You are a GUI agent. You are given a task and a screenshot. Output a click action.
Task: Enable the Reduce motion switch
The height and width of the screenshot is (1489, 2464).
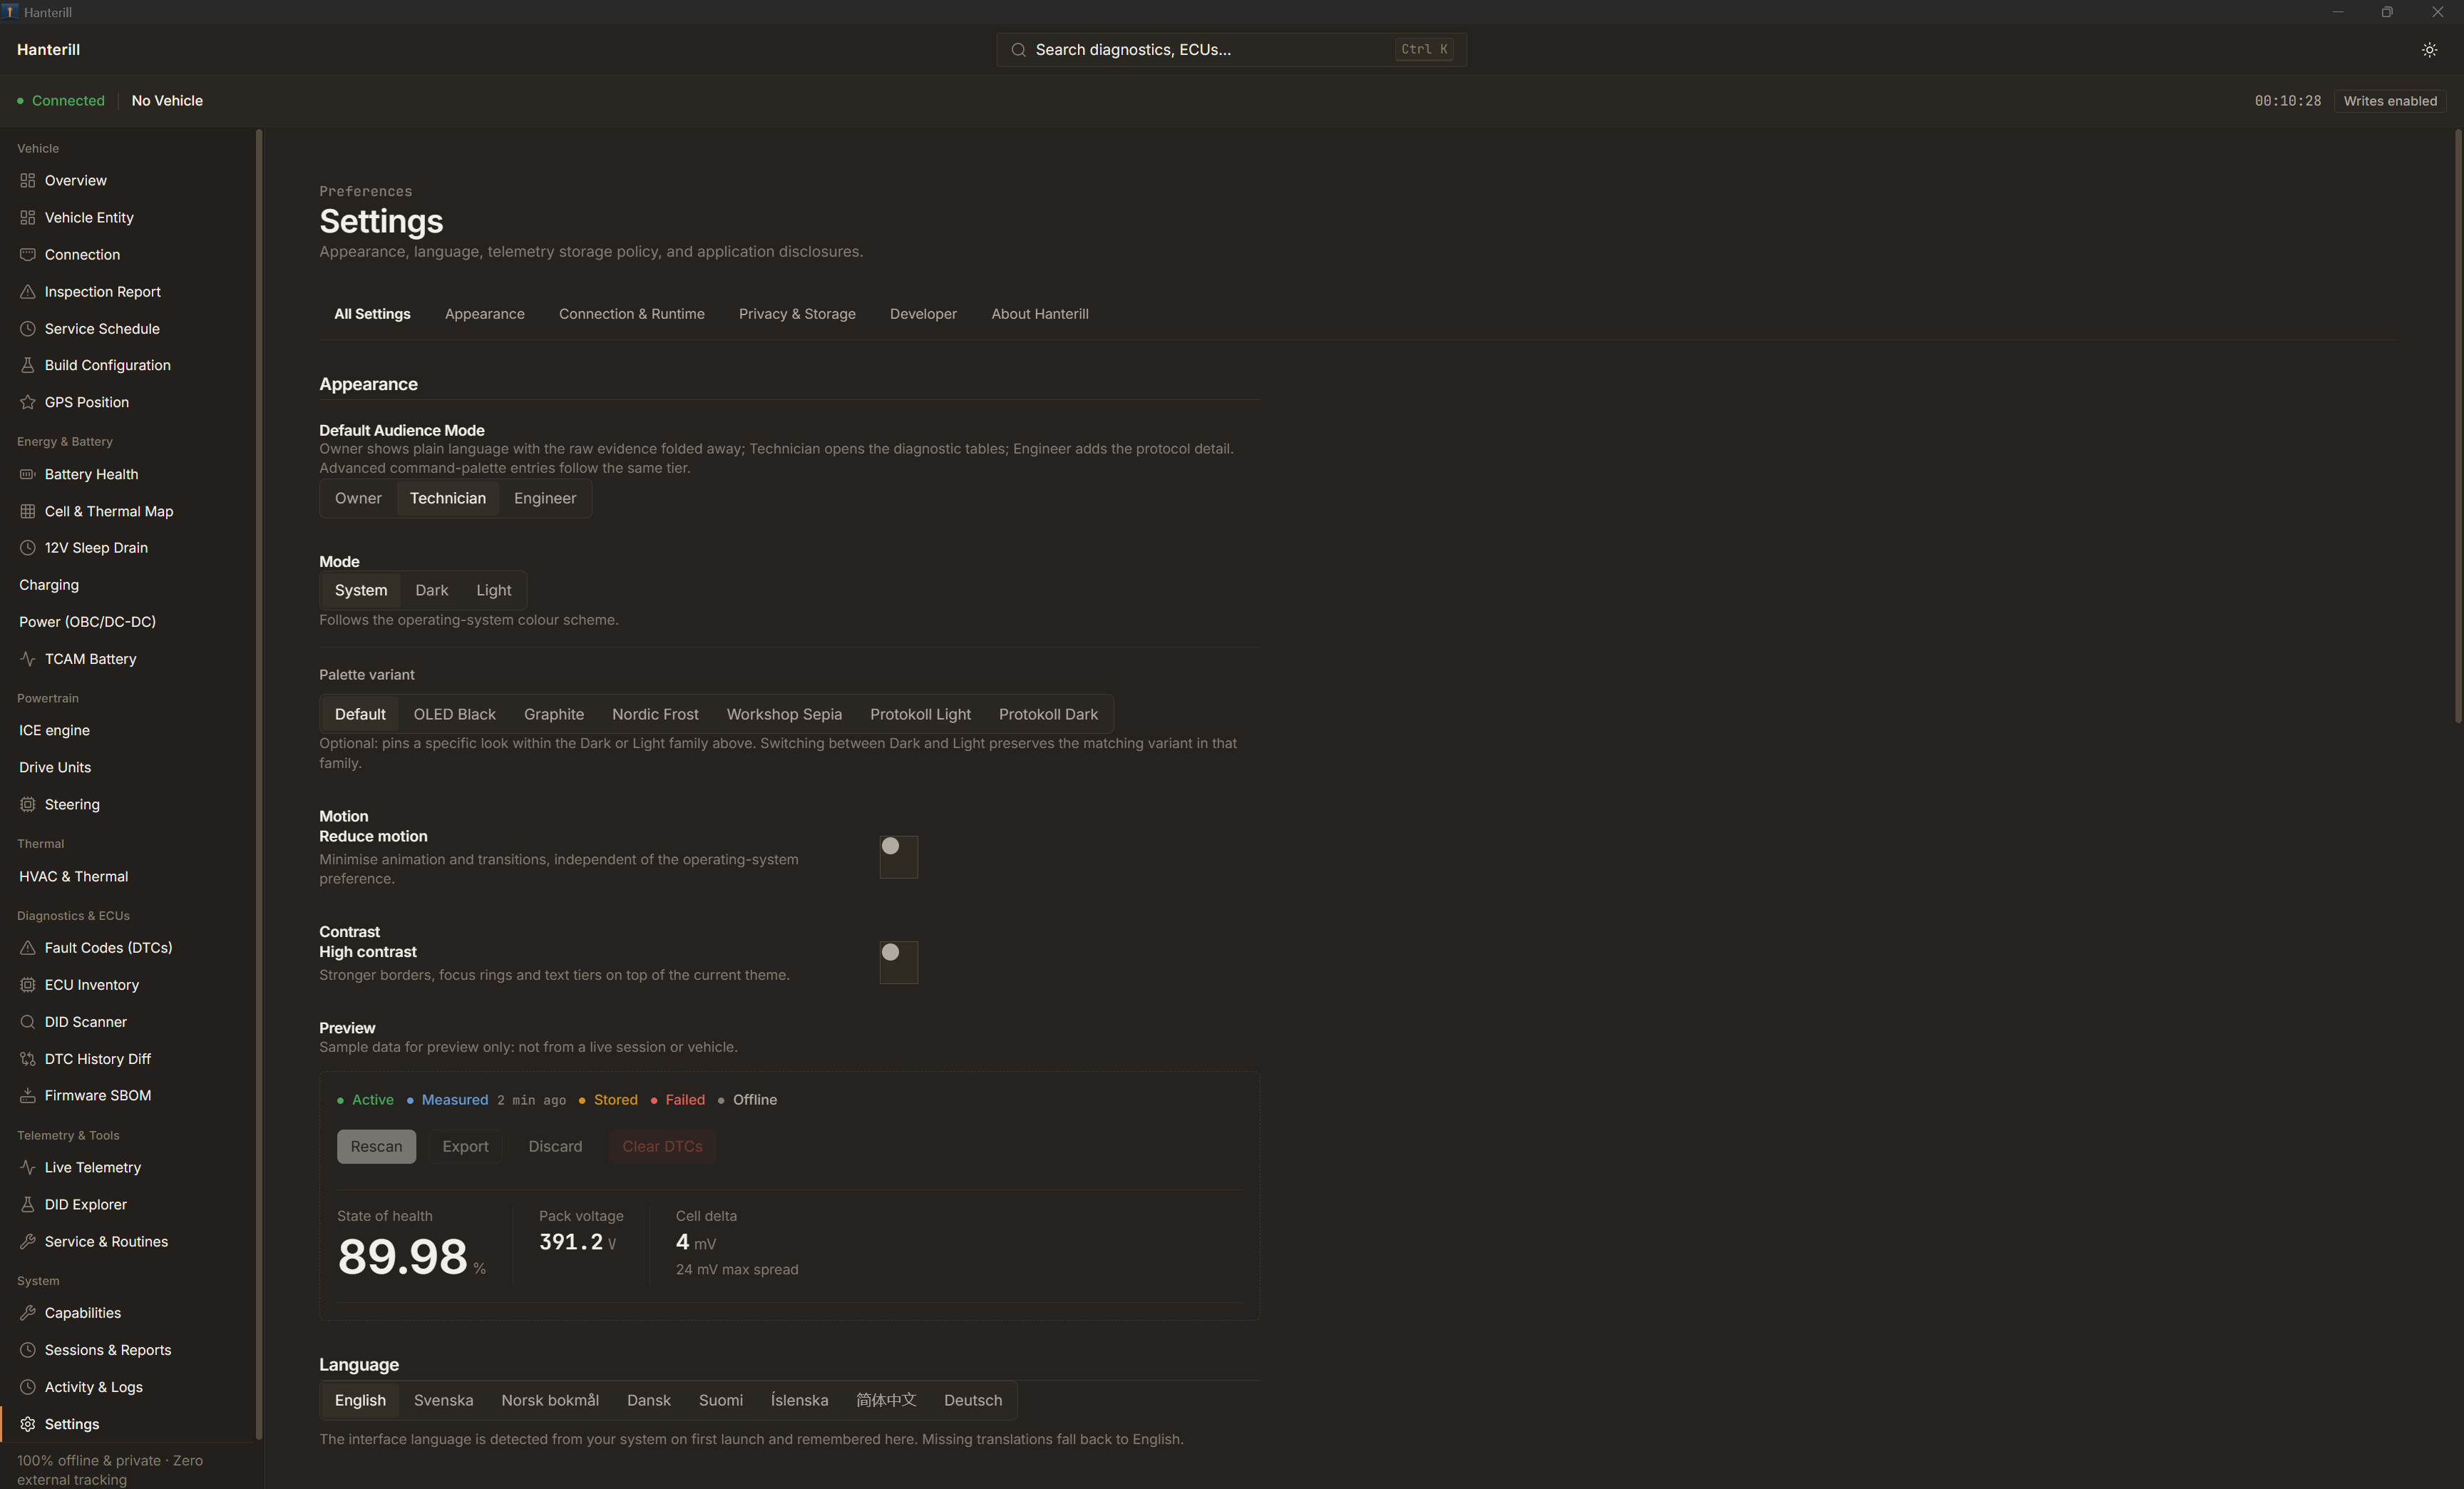point(898,857)
